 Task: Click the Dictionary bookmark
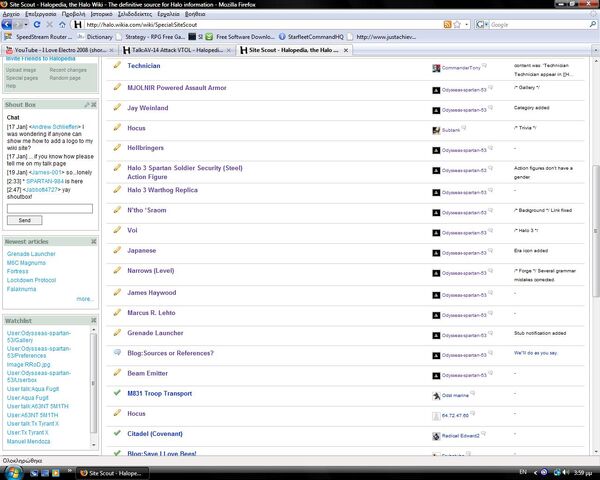click(96, 37)
